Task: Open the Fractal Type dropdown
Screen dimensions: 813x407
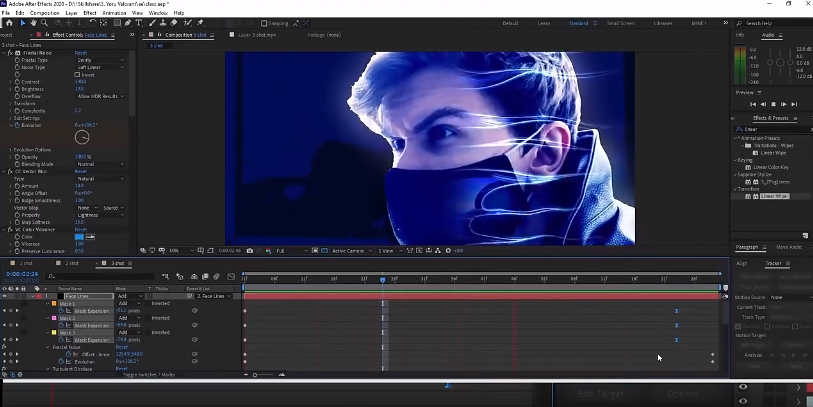Action: pos(100,60)
